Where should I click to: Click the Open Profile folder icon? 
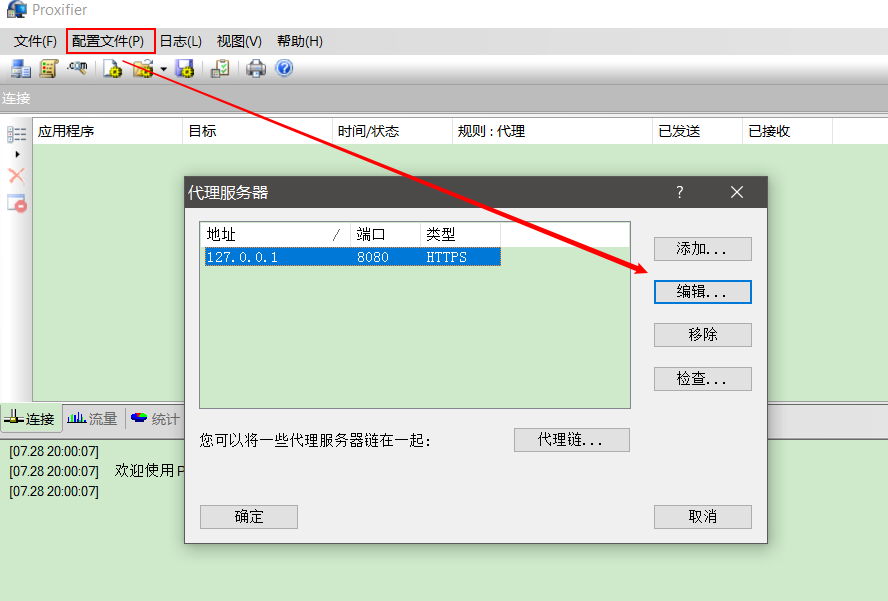[x=143, y=69]
